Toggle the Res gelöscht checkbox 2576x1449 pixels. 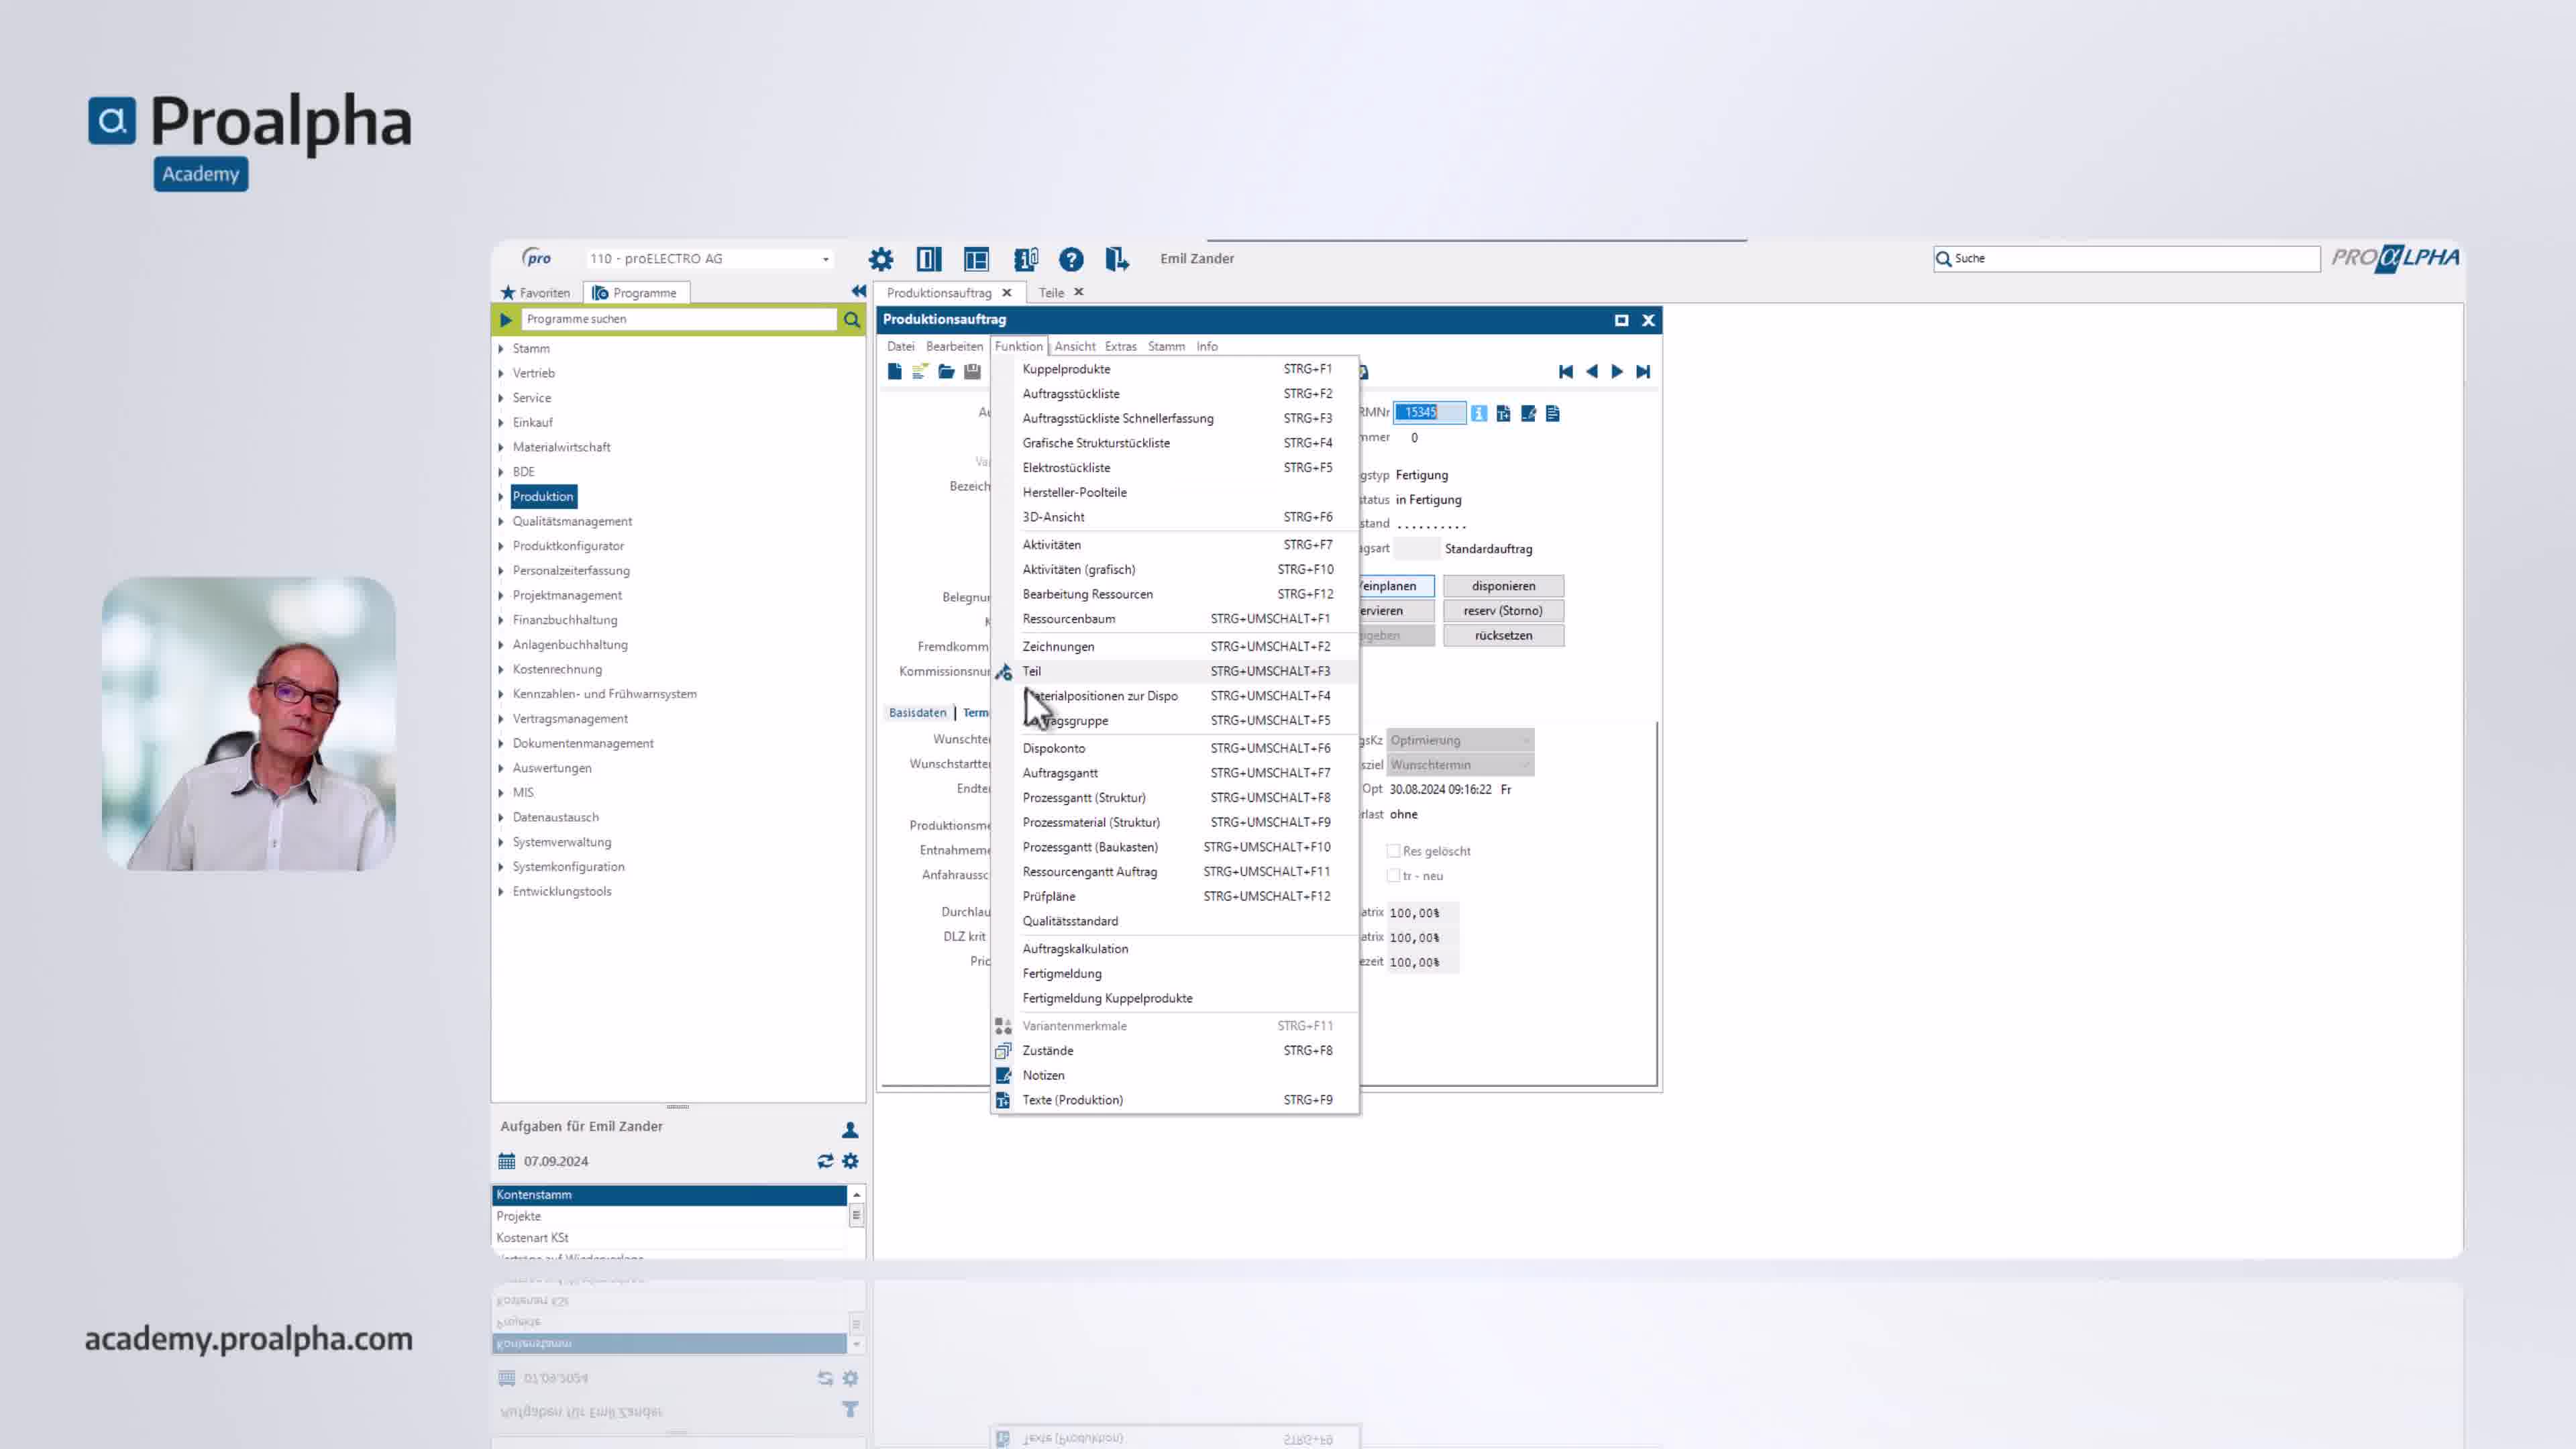tap(1393, 851)
